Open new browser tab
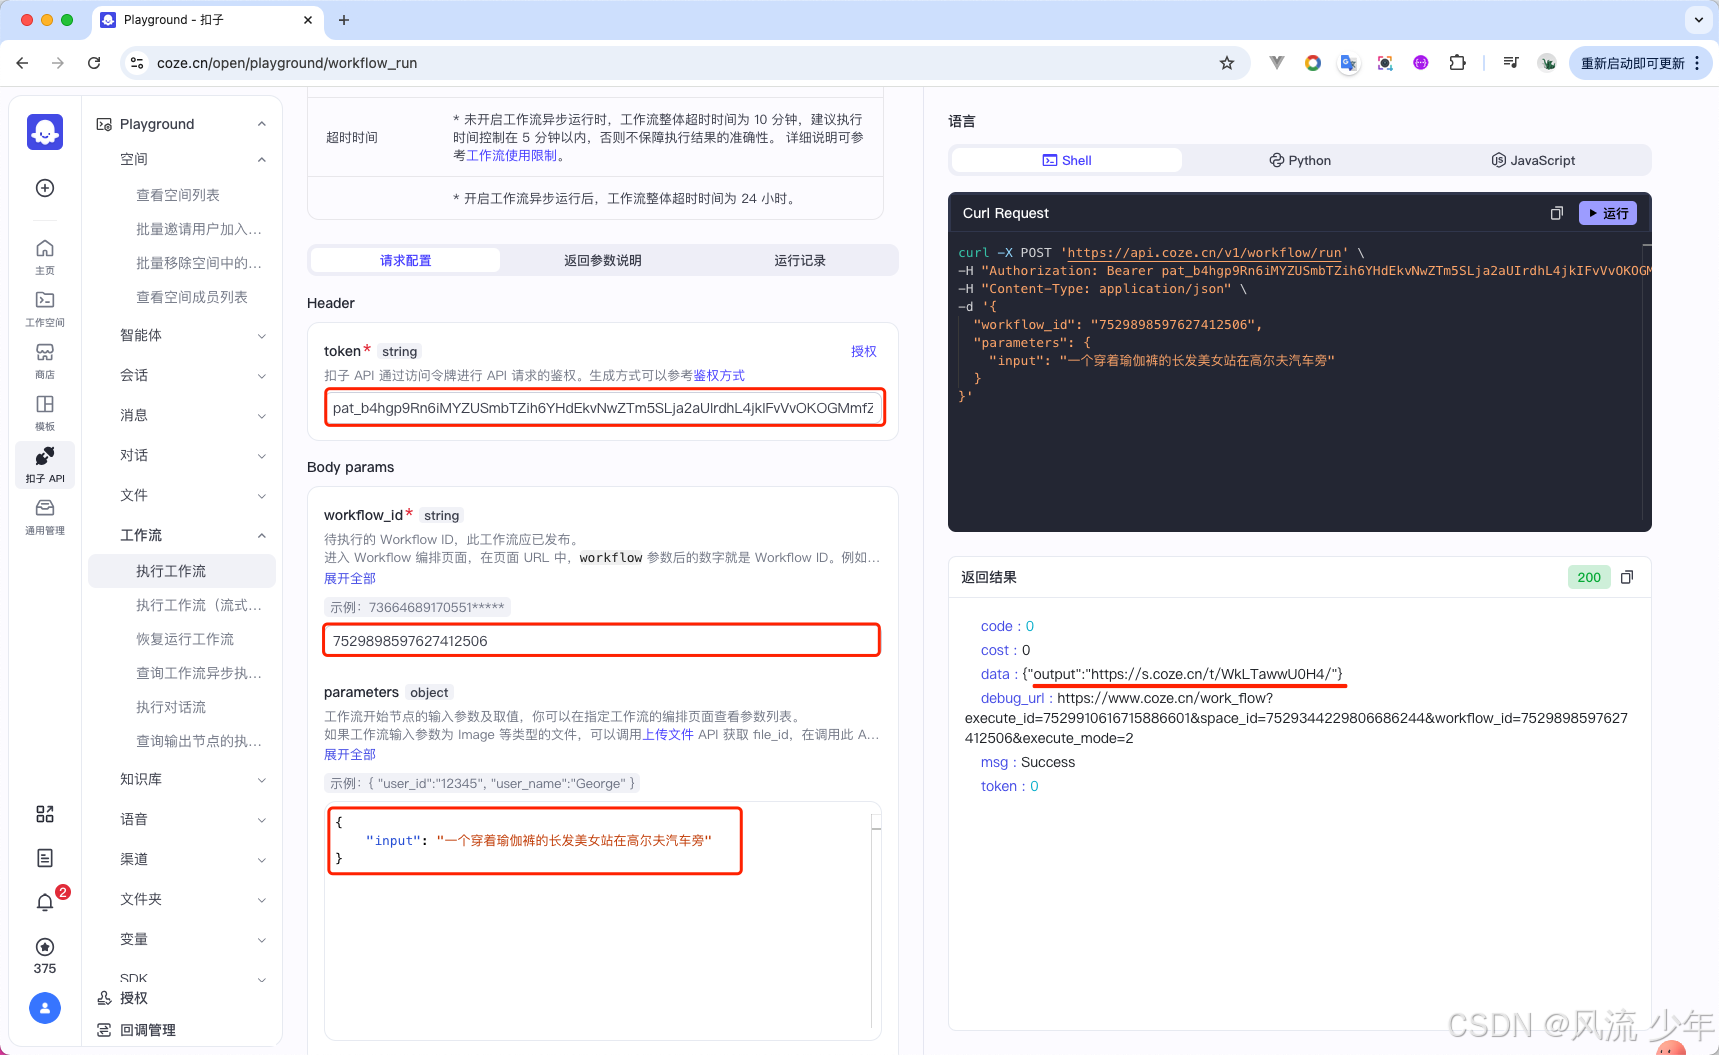This screenshot has height=1055, width=1719. tap(344, 20)
